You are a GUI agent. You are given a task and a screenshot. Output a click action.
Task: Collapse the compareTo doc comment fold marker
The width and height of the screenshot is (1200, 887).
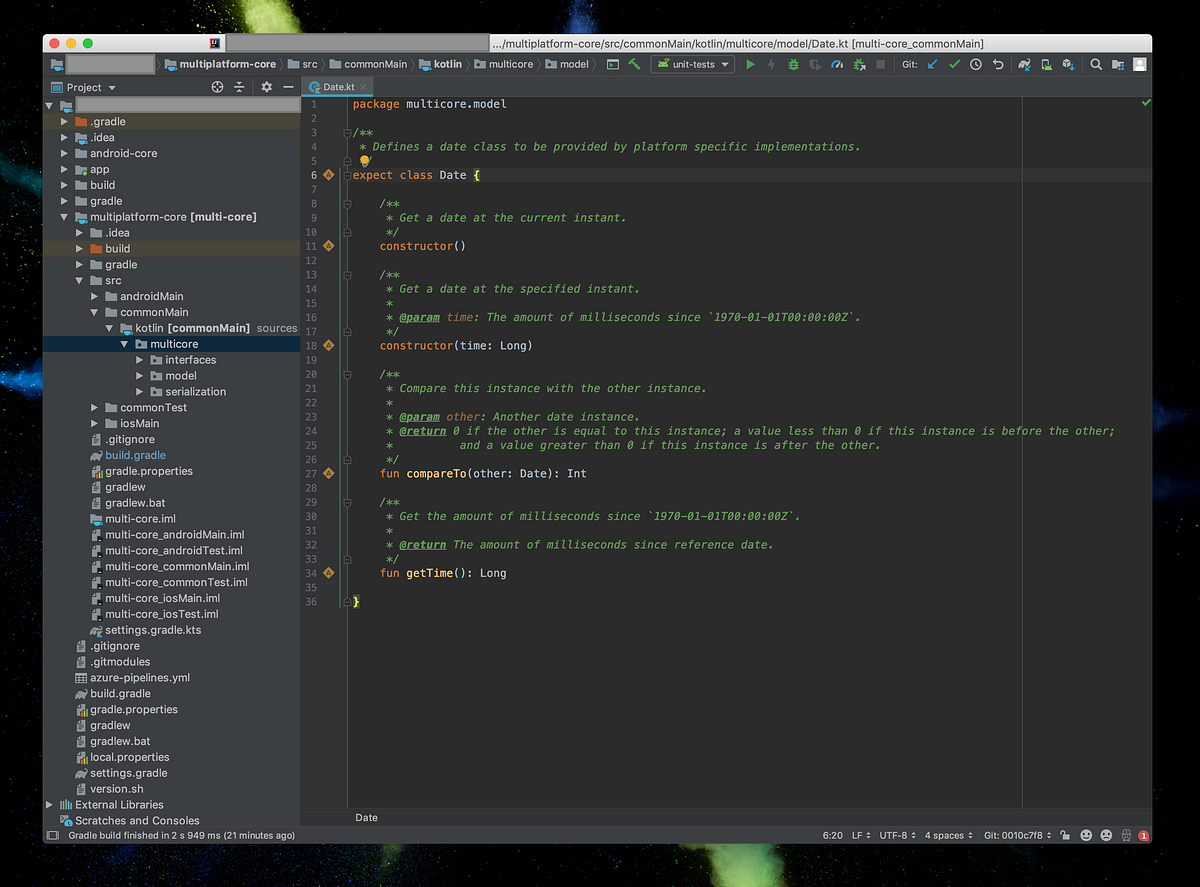point(347,374)
